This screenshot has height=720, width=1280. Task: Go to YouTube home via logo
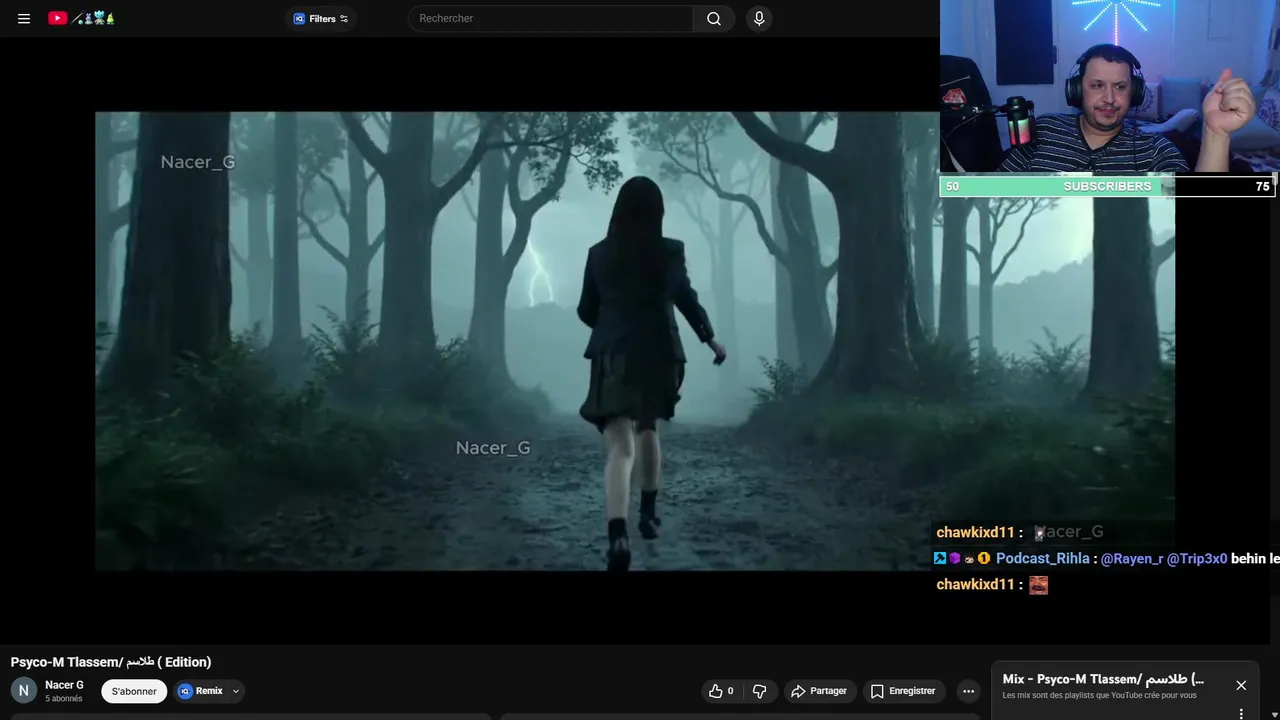(82, 18)
